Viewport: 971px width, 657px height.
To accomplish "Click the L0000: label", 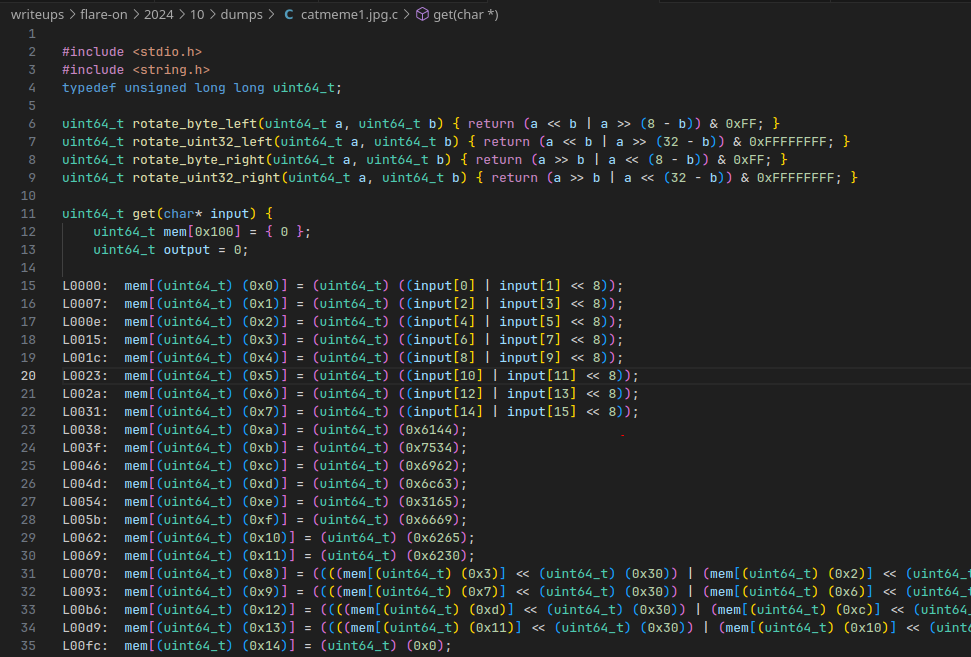I will pos(85,285).
